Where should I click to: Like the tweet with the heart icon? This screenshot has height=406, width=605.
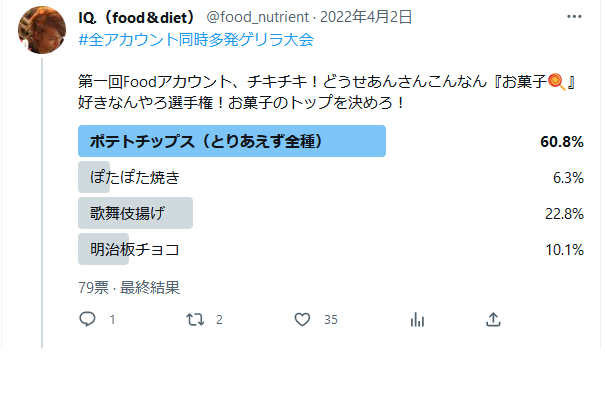coord(302,320)
